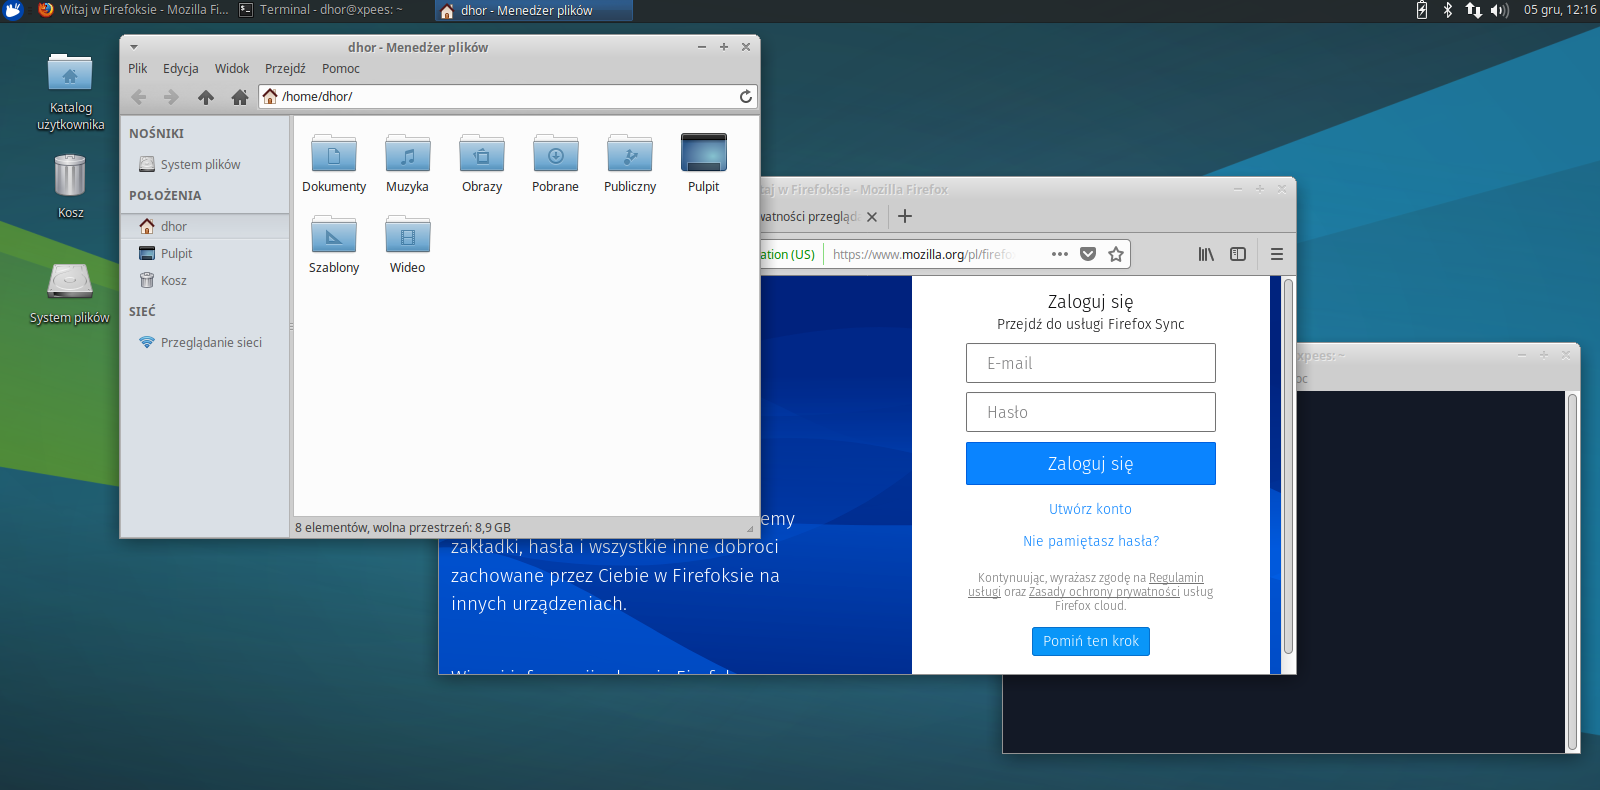Click the terminal window vertical scrollbar
The height and width of the screenshot is (790, 1600).
tap(1572, 571)
